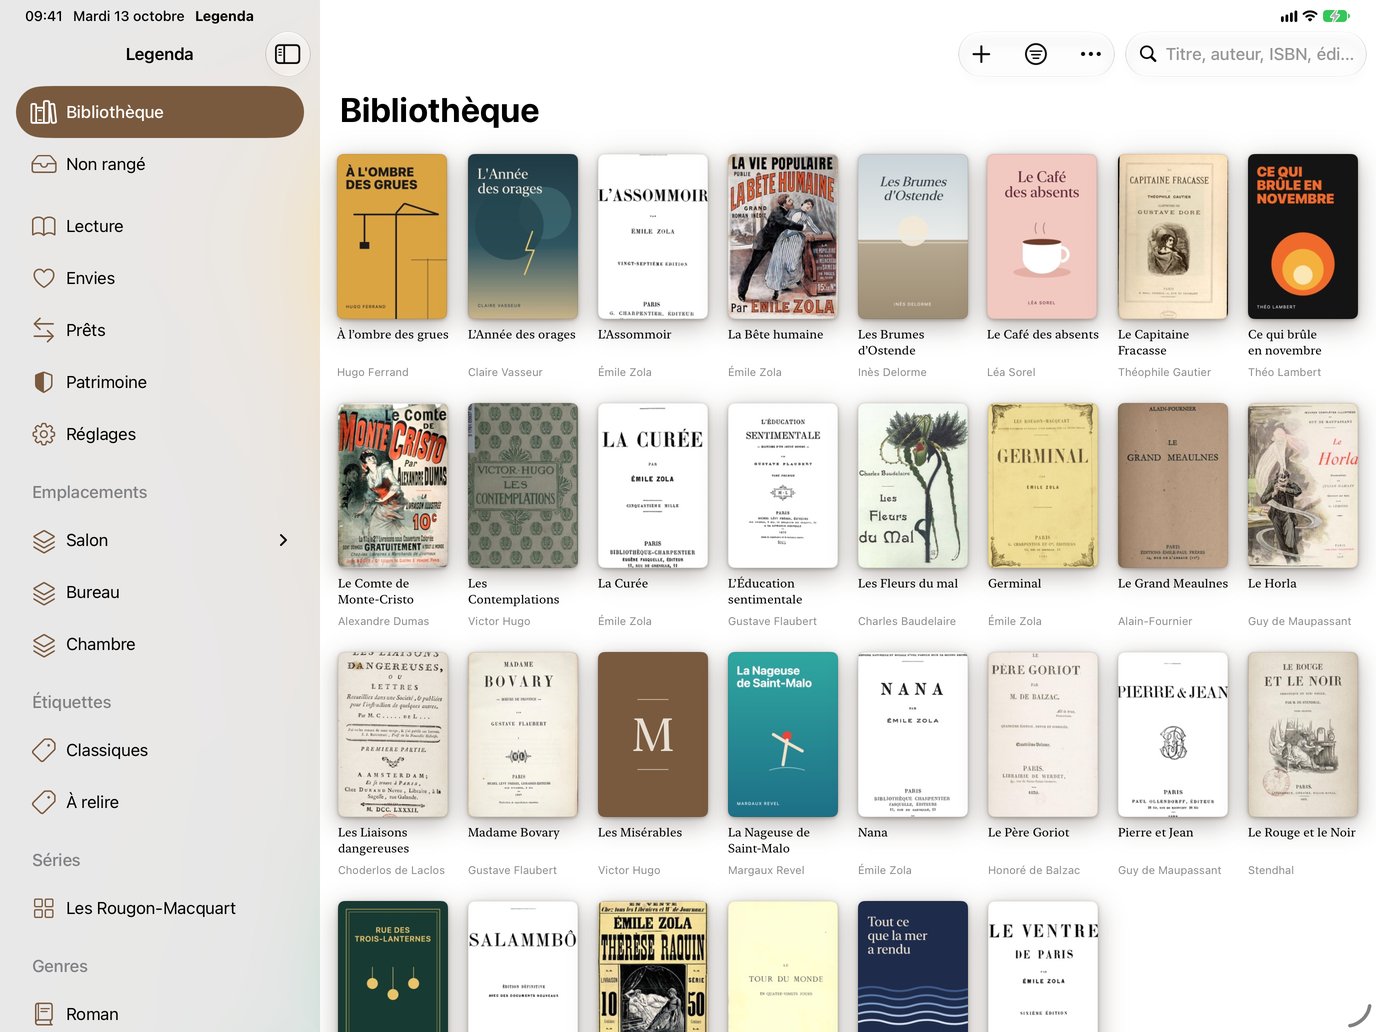Viewport: 1376px width, 1032px height.
Task: Click the Madame Bovary title text
Action: coord(514,832)
